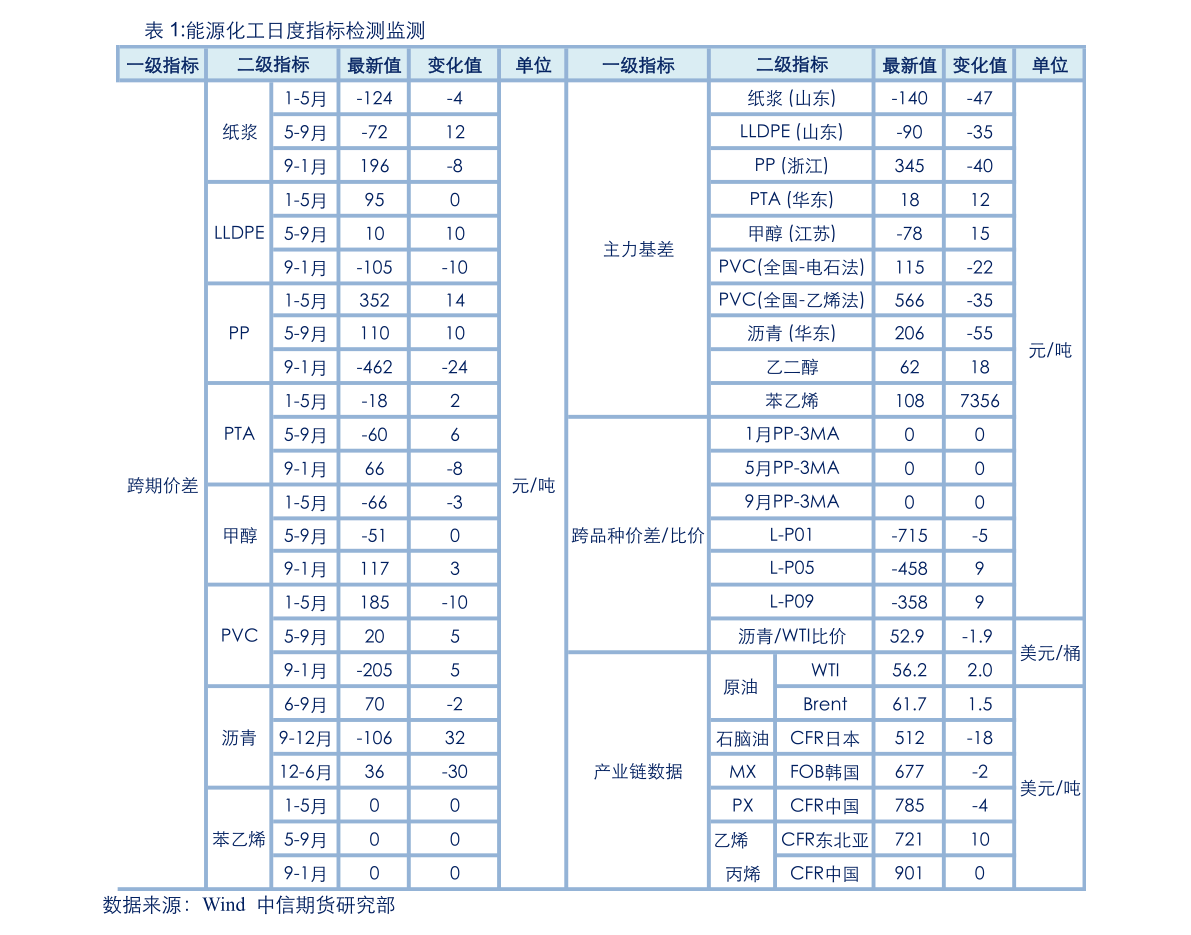Click the 数据来源 Wind 中信期货研究部 footnote
This screenshot has height=935, width=1191.
248,905
